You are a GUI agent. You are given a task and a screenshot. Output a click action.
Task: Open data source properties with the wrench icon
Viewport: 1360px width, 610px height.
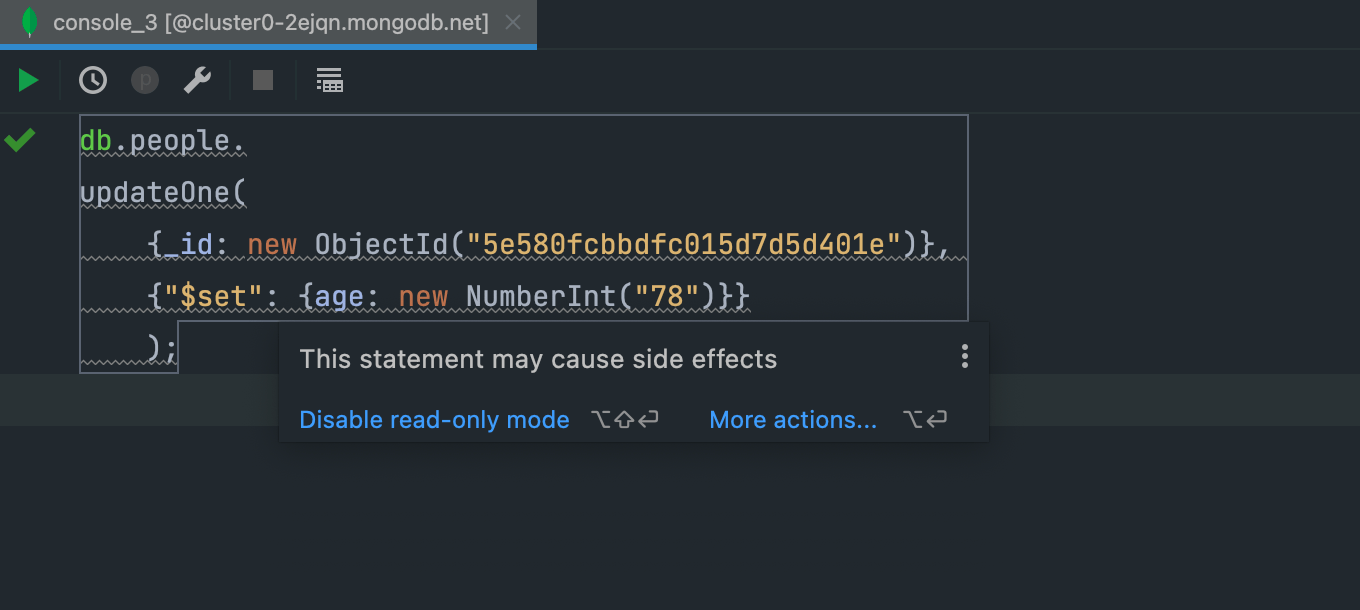click(x=196, y=80)
